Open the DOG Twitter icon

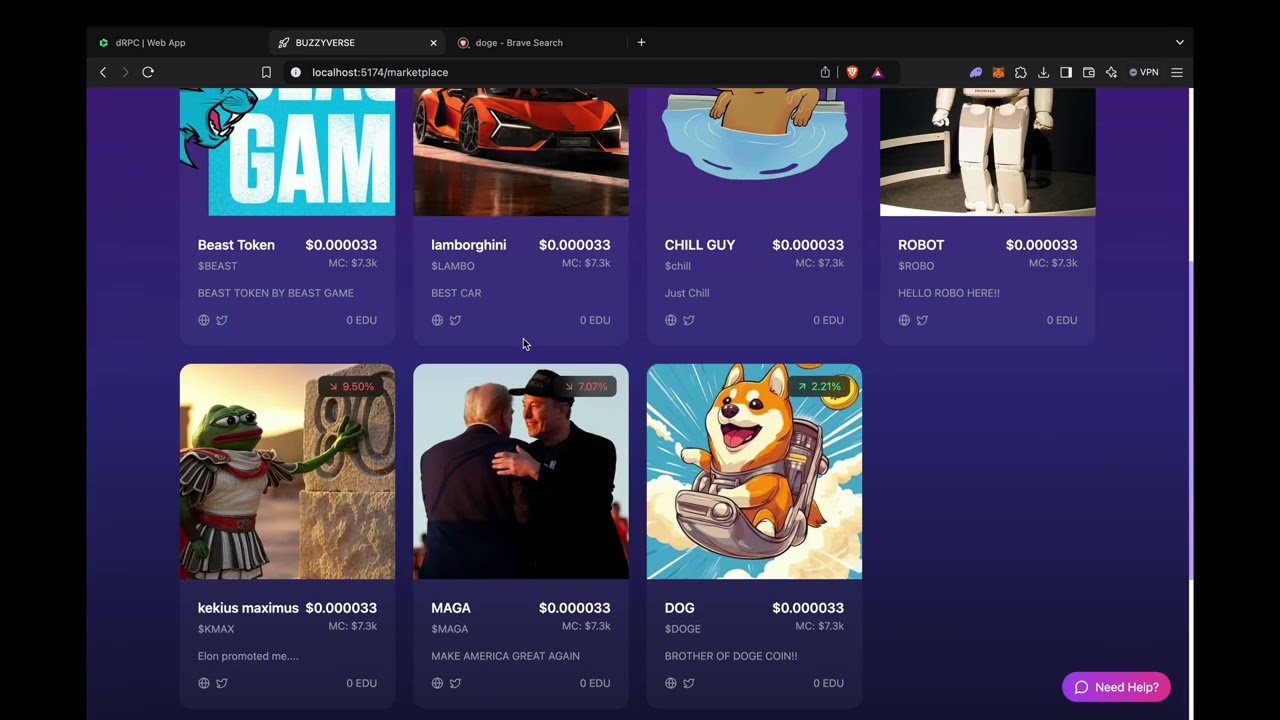[x=689, y=683]
